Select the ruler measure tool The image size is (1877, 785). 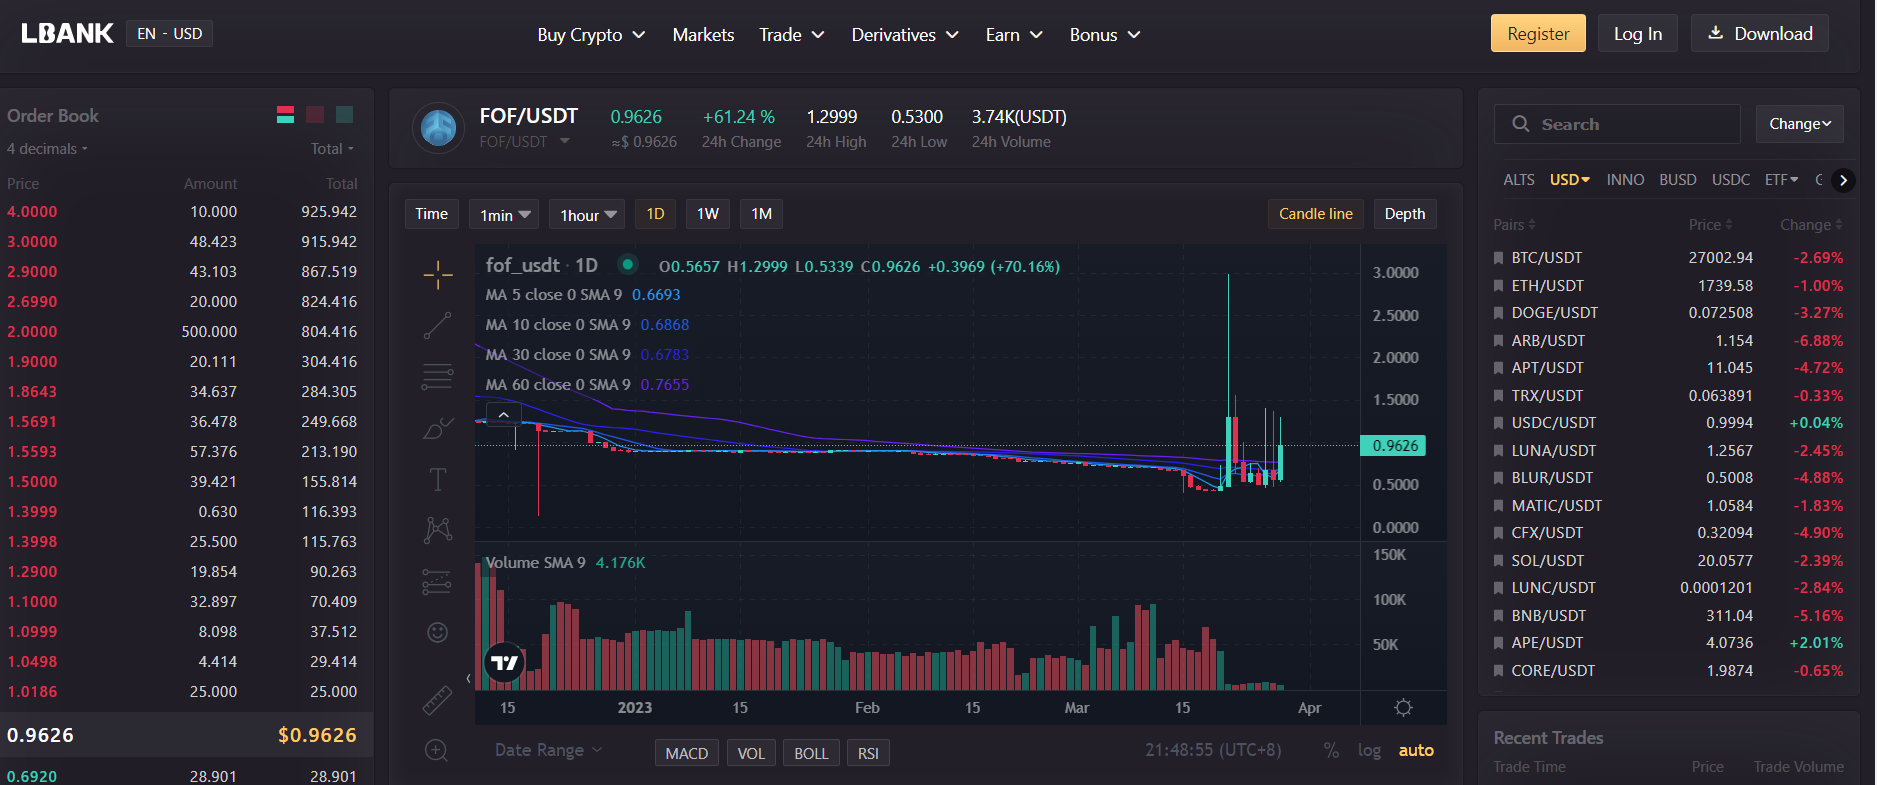[437, 700]
